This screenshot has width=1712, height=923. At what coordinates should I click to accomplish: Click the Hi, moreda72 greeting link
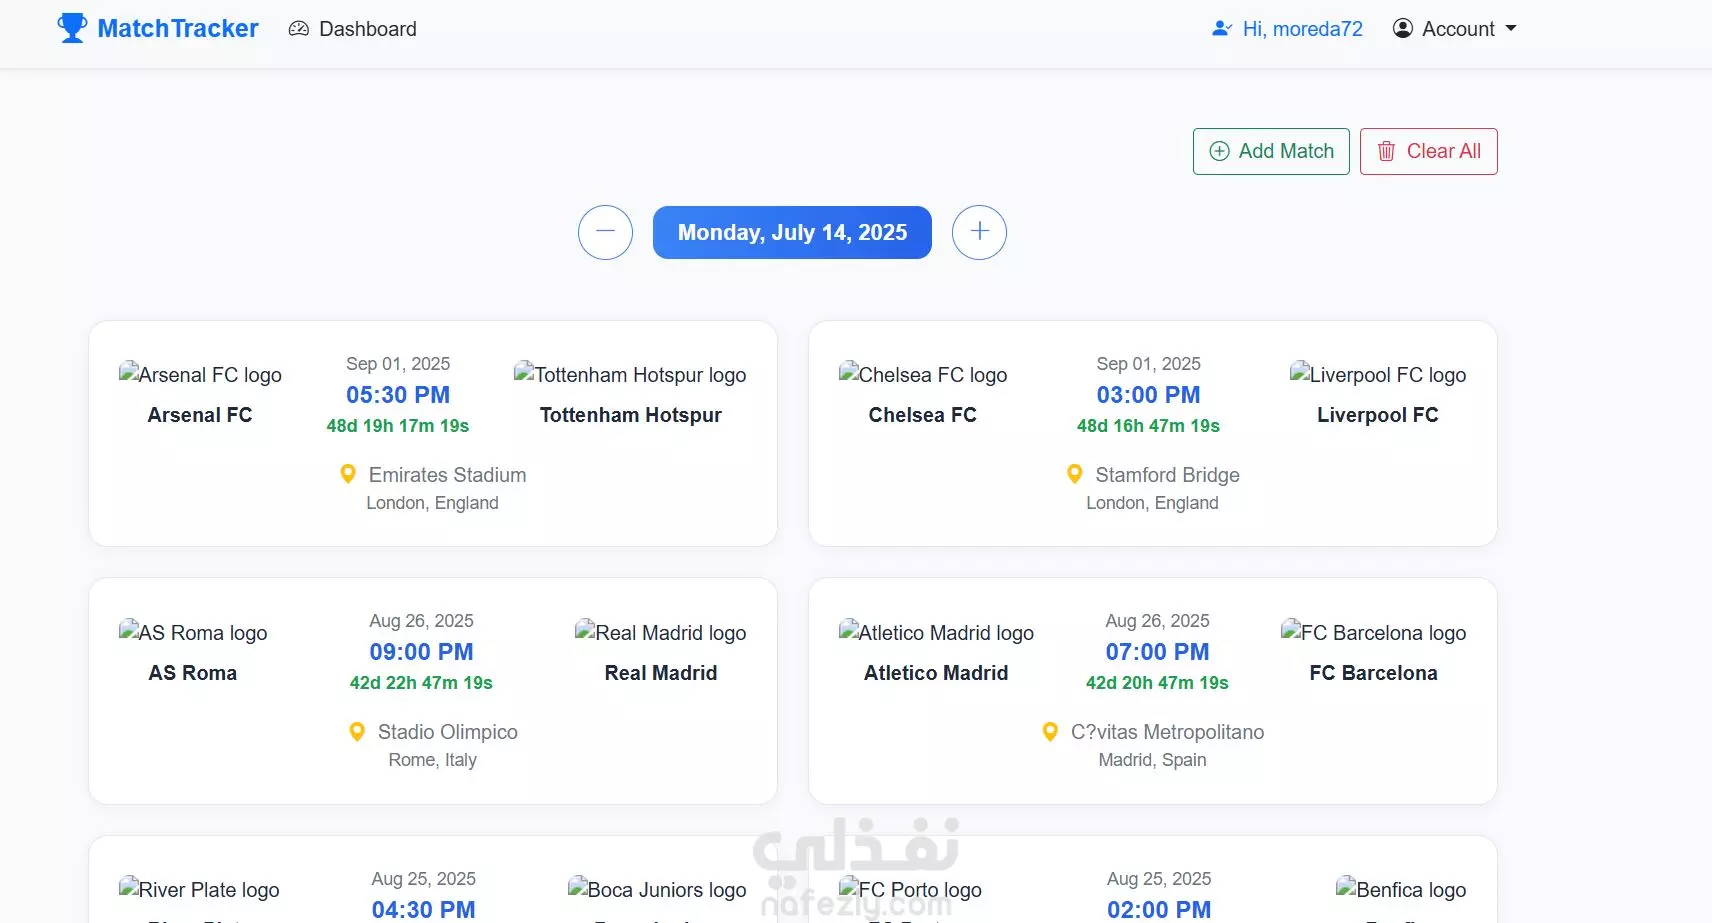[x=1287, y=29]
